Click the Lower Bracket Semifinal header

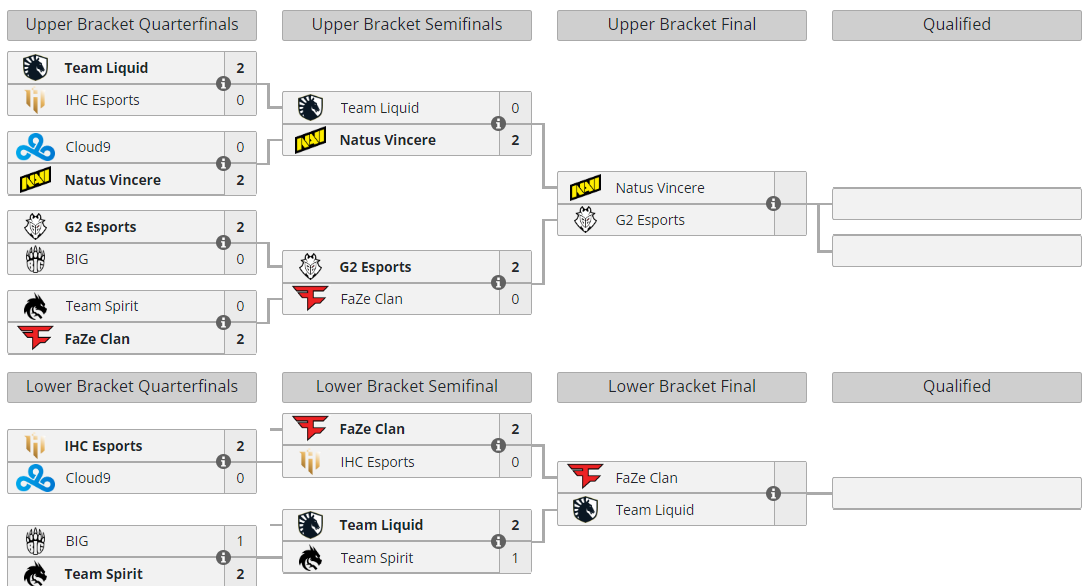pos(407,387)
